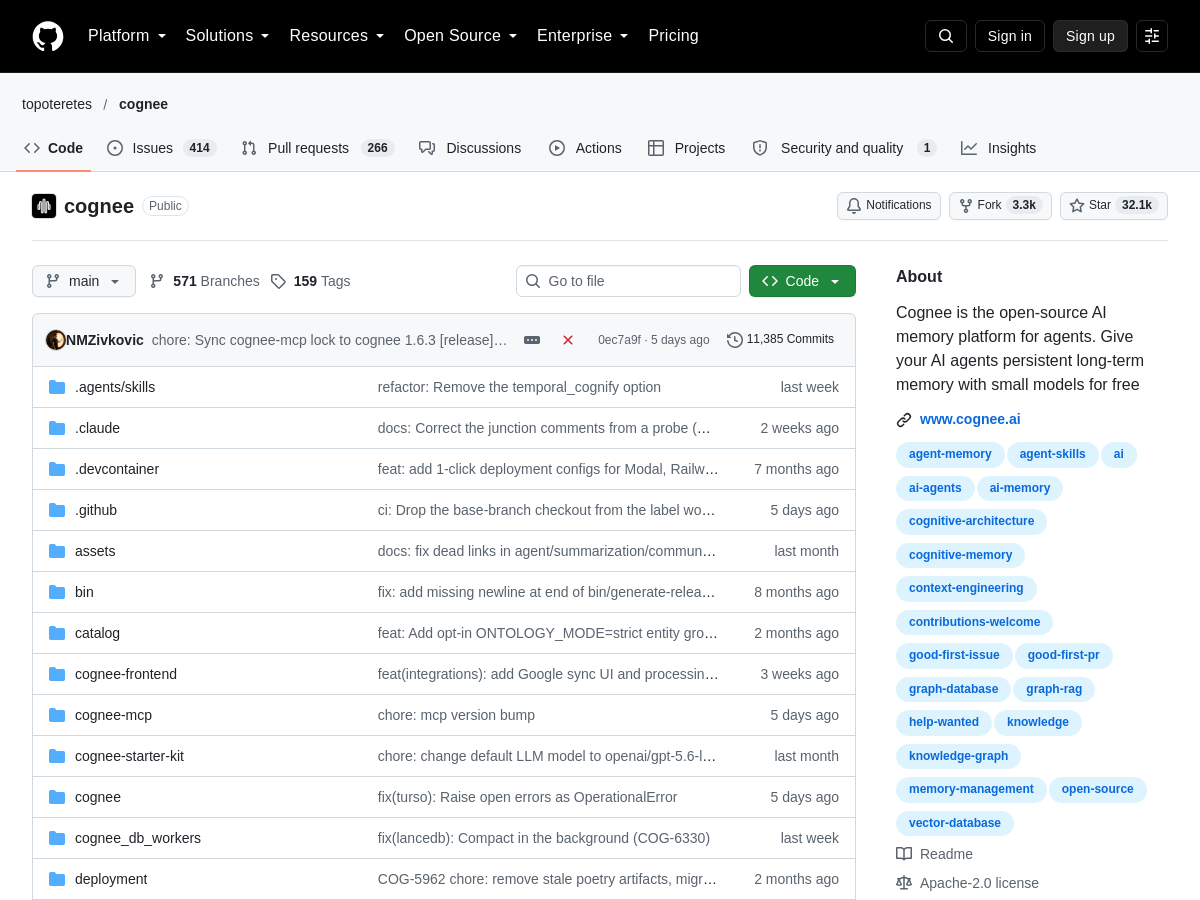Open the 11,385 Commits history
The image size is (1200, 900).
[780, 340]
